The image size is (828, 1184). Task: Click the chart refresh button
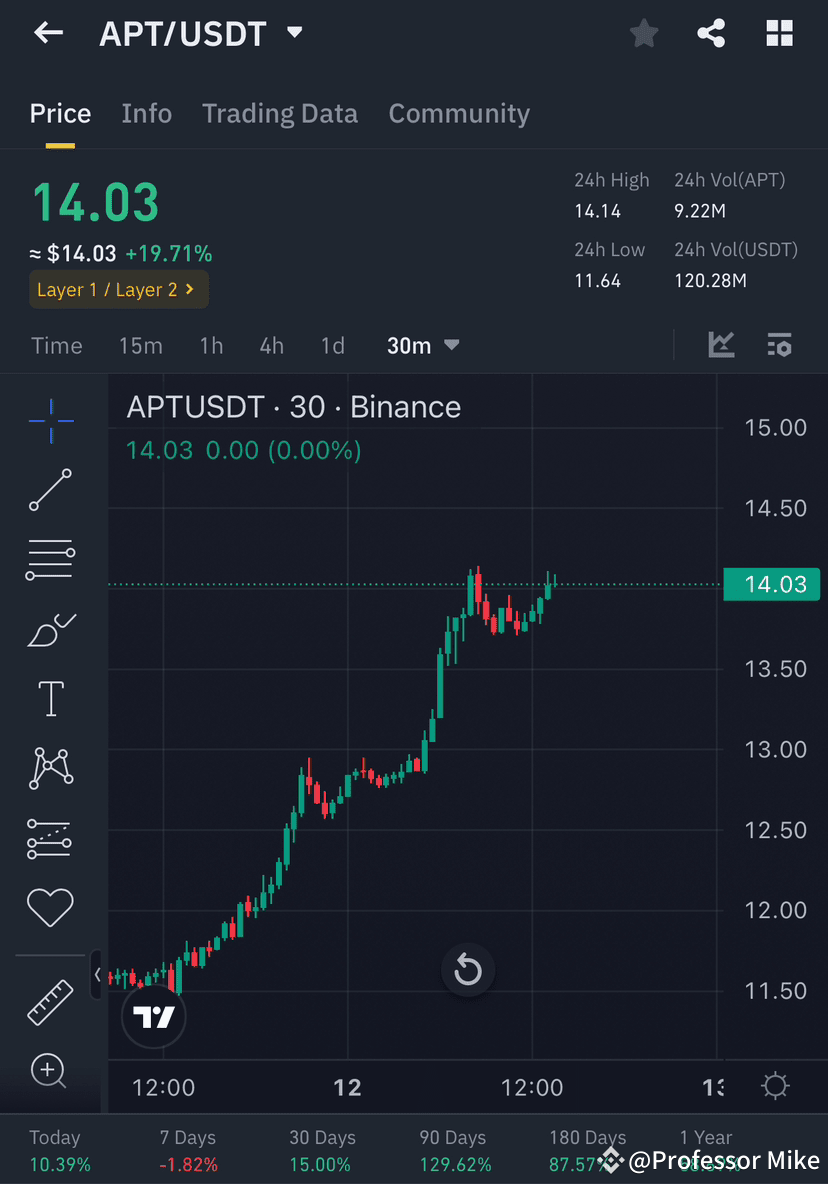pos(468,970)
